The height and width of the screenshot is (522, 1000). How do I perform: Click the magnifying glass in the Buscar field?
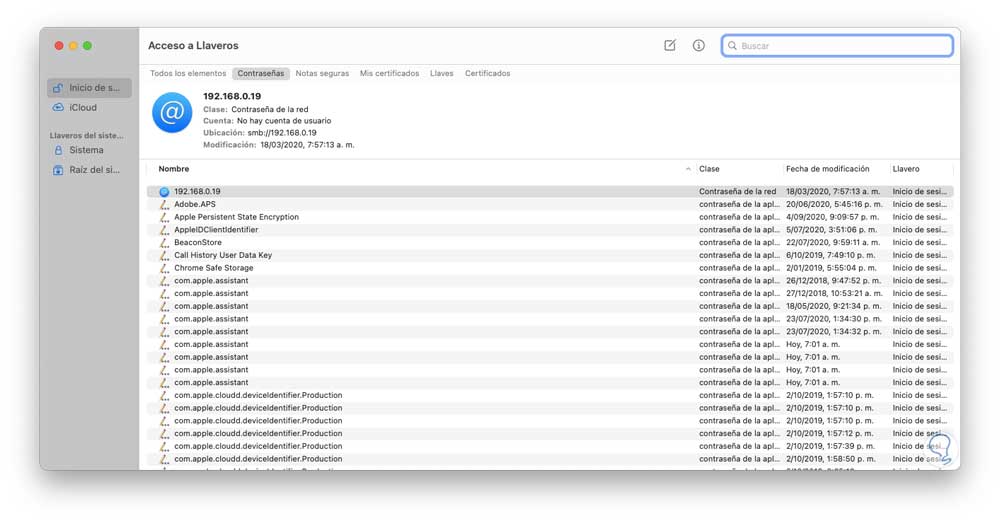tap(732, 46)
